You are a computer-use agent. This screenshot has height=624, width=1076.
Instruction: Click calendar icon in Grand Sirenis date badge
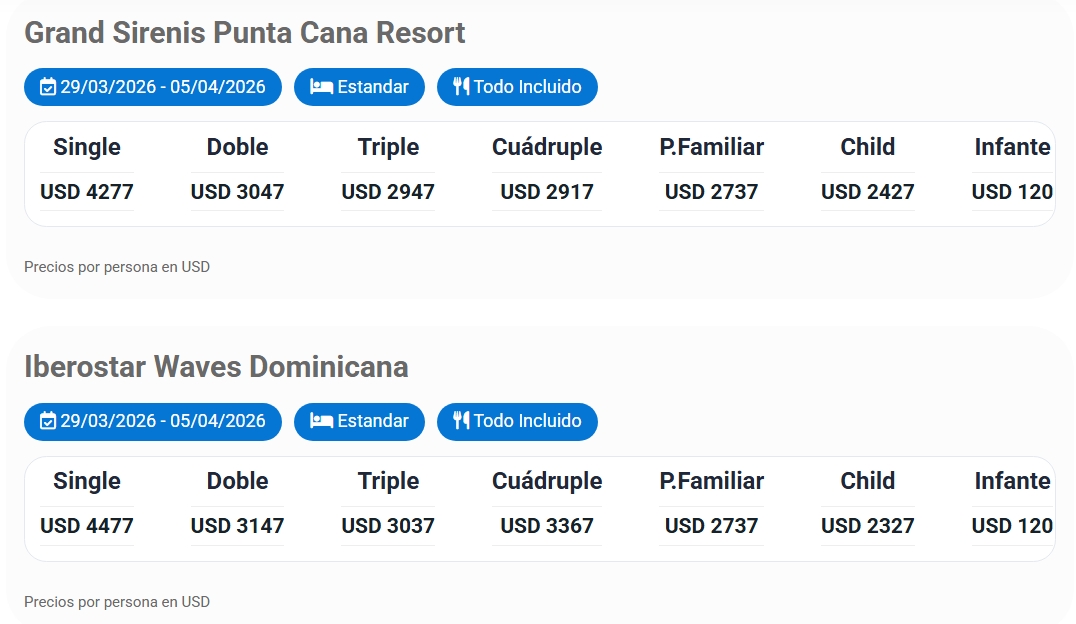pos(48,87)
